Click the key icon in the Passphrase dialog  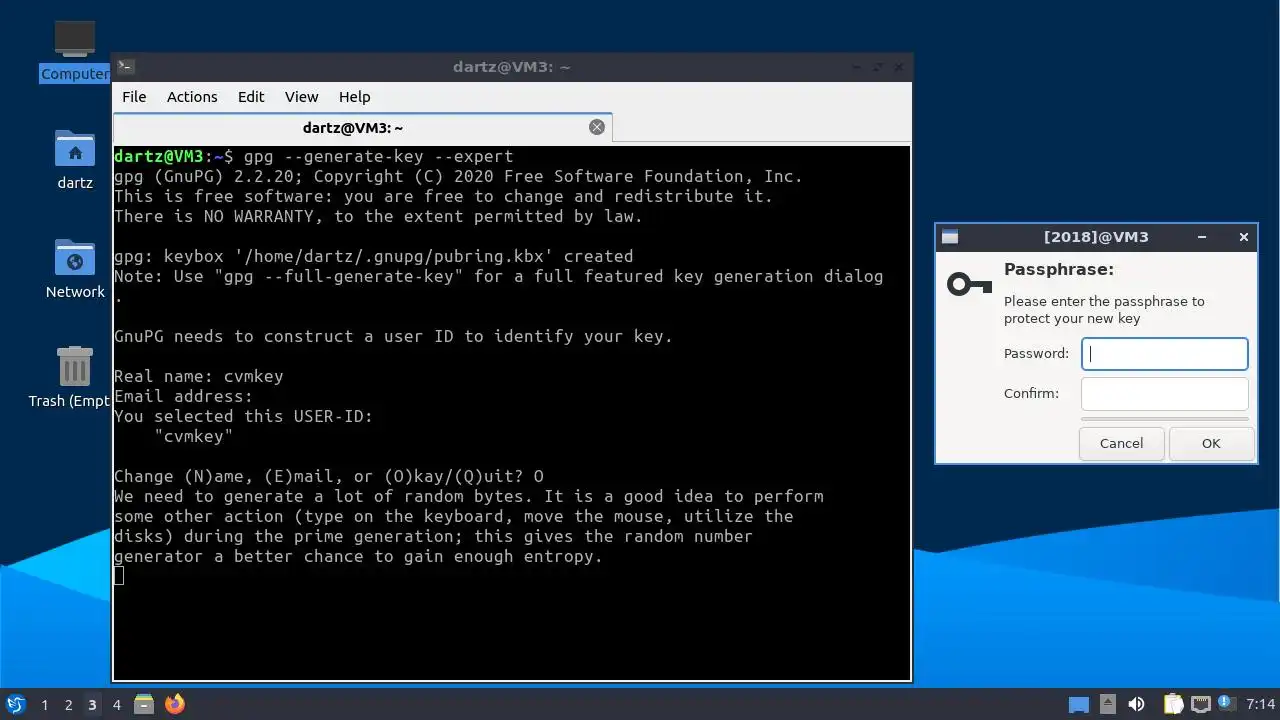coord(969,285)
